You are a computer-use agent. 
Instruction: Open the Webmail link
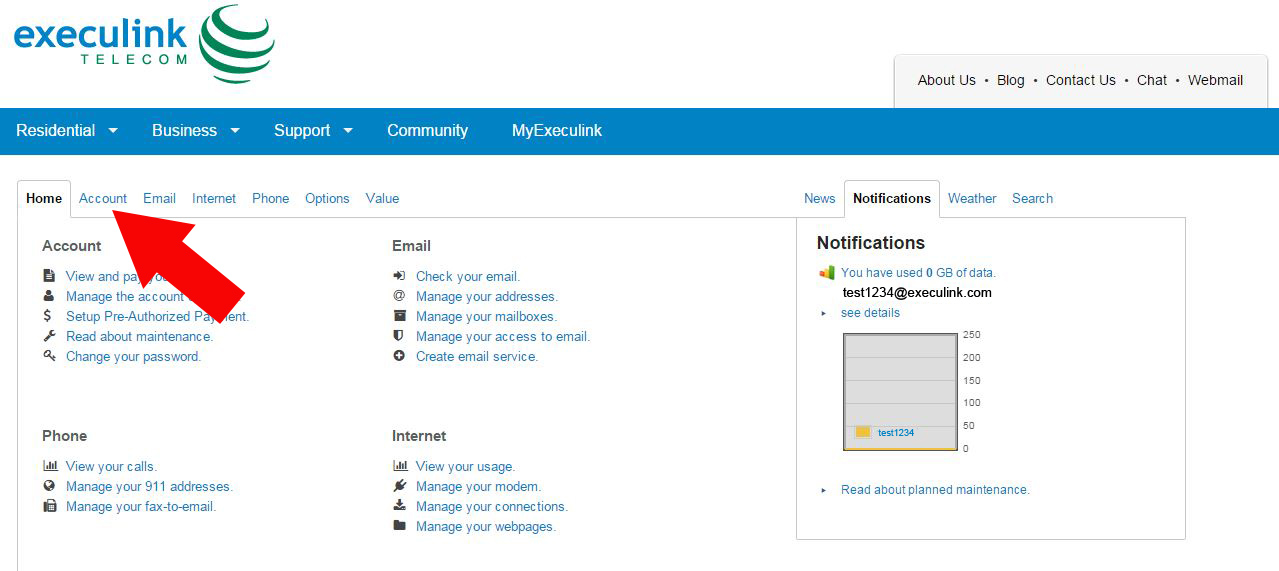[1216, 80]
